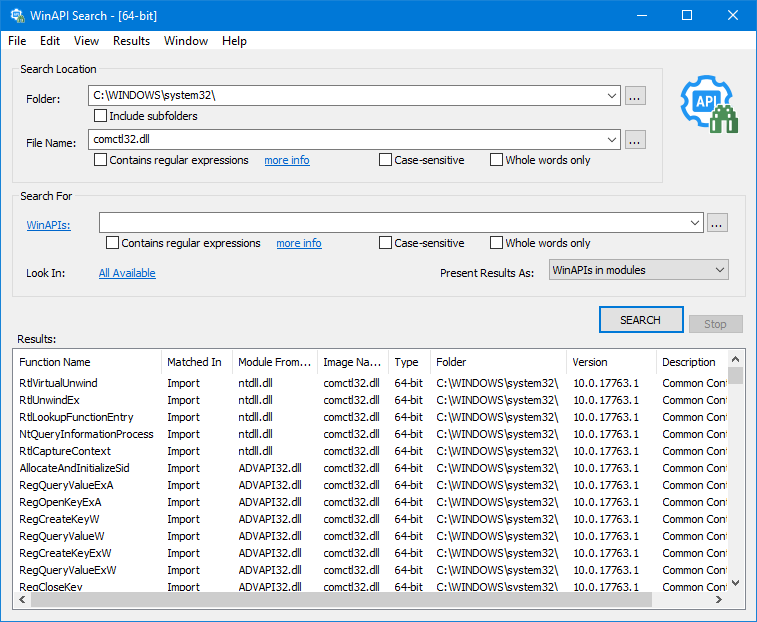Check WinAPIs Whole words only option
Viewport: 757px width, 622px height.
tap(497, 243)
